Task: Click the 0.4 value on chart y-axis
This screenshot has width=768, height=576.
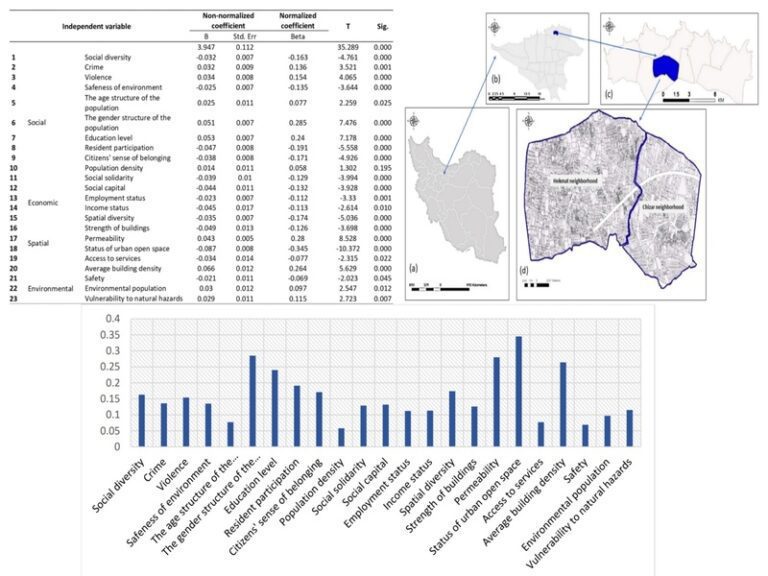Action: coord(111,319)
